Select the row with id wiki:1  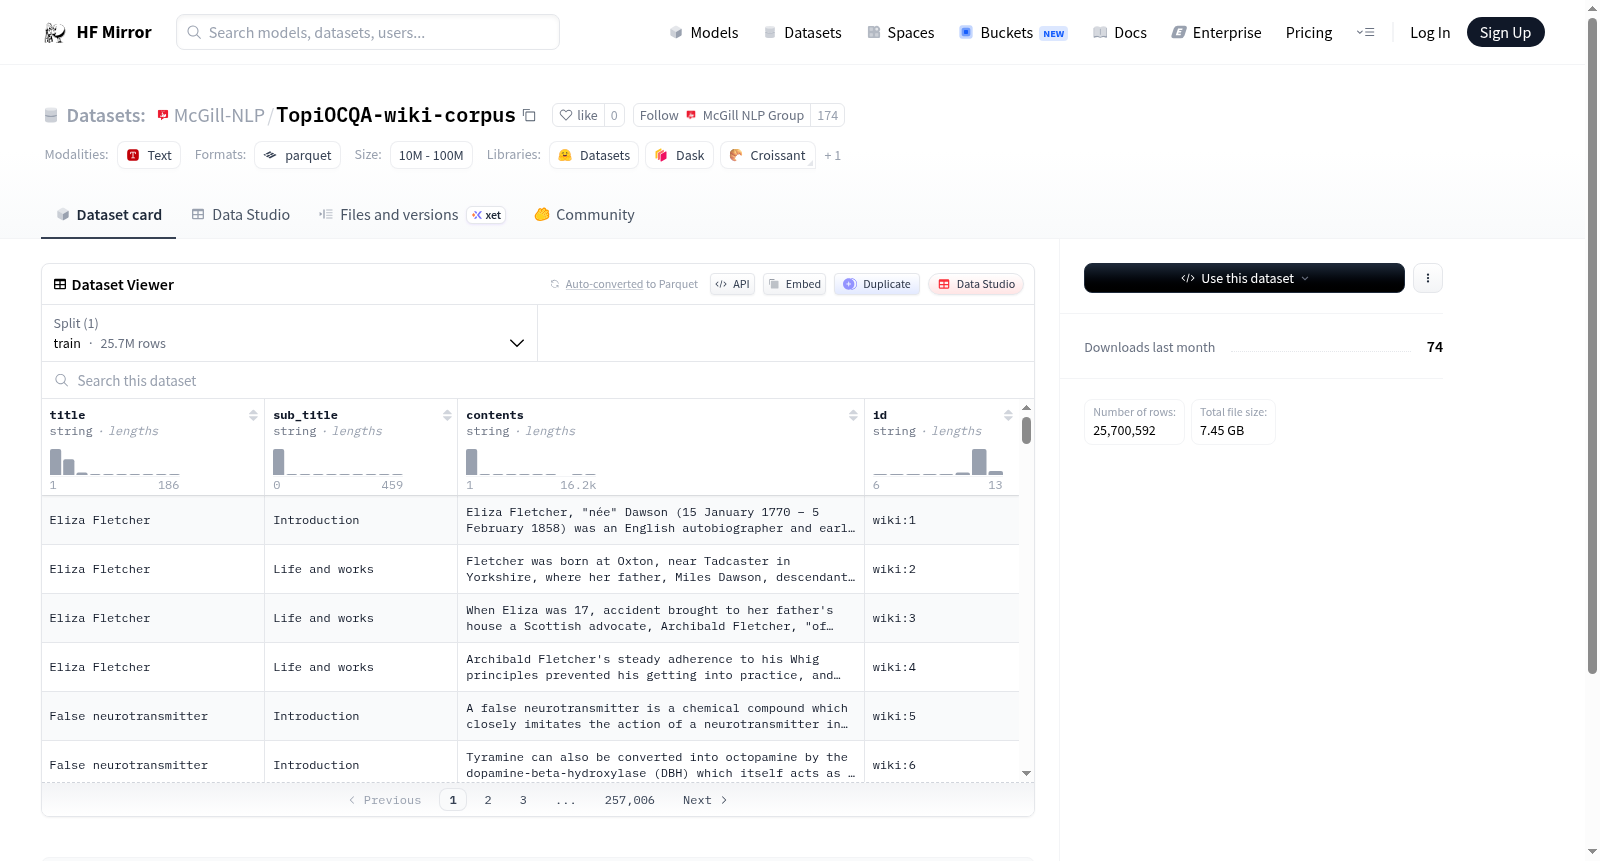click(x=530, y=520)
